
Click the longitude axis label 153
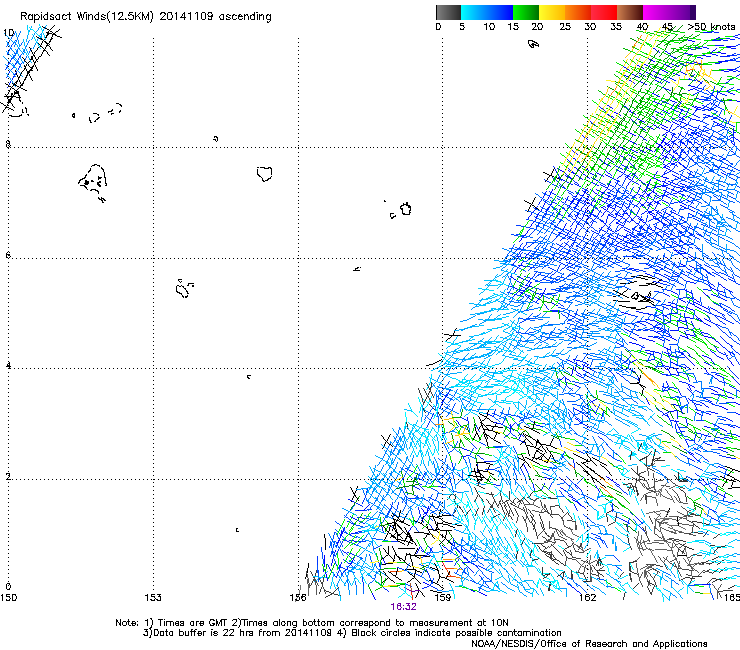coord(153,598)
